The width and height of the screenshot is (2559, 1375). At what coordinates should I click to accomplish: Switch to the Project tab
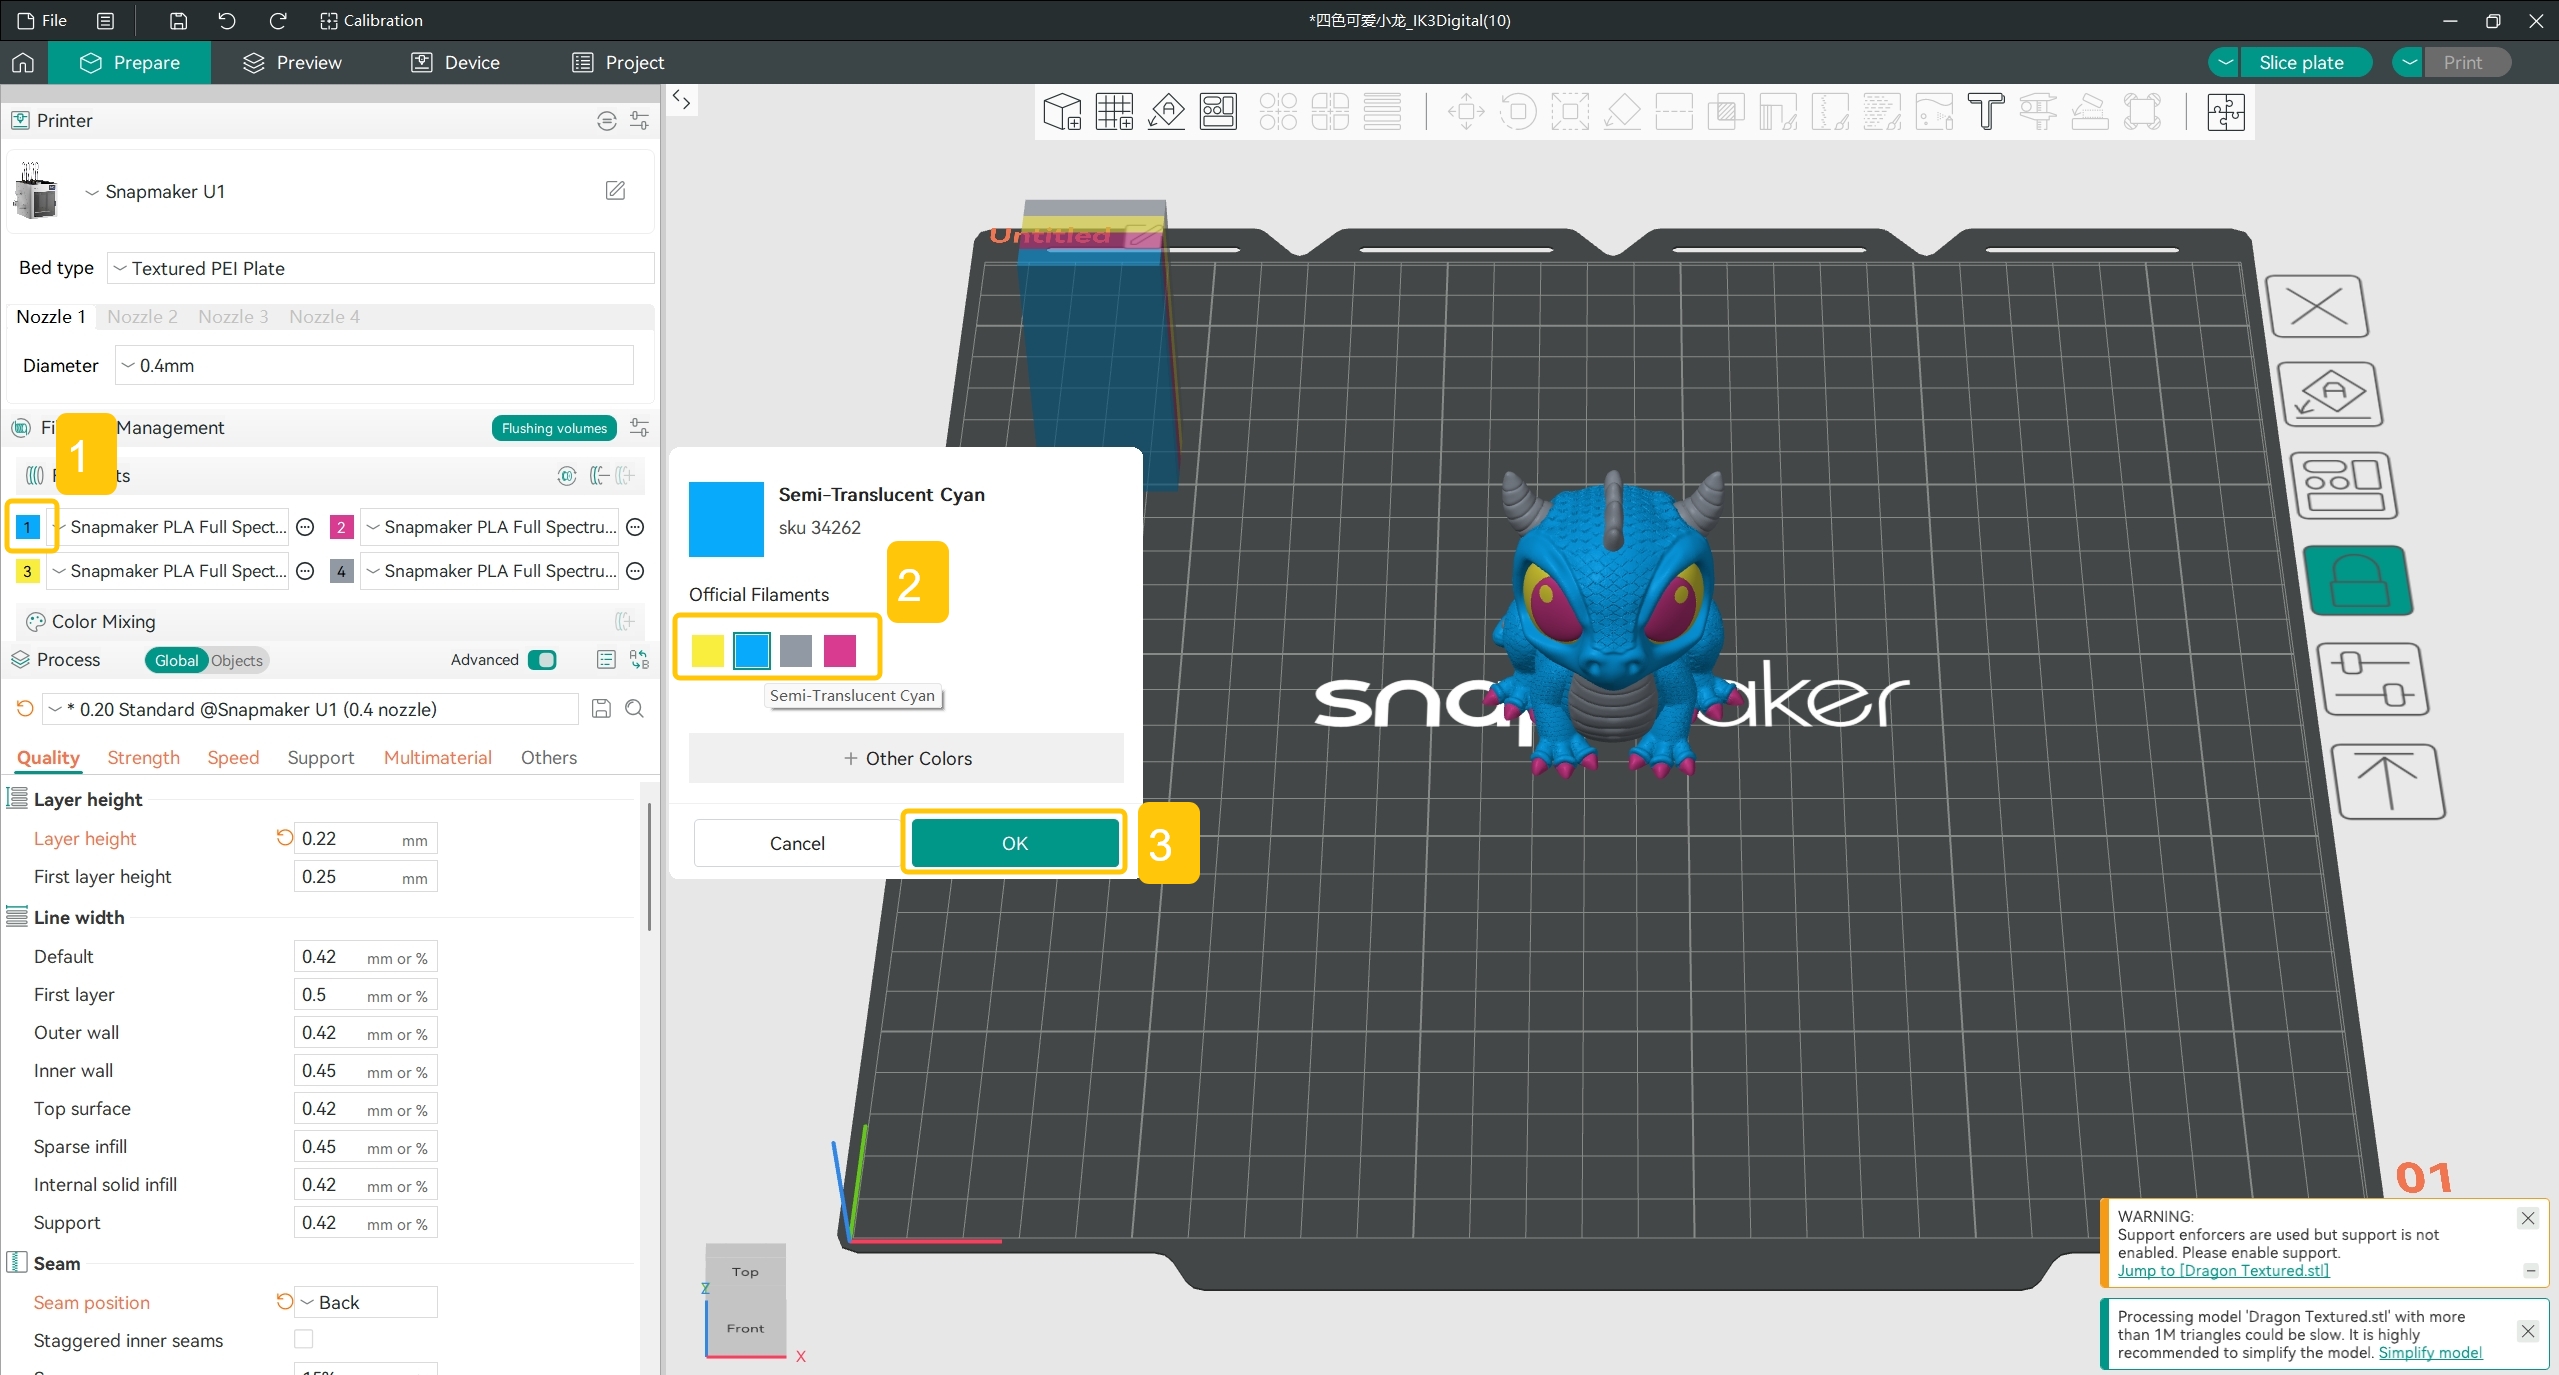tap(617, 62)
